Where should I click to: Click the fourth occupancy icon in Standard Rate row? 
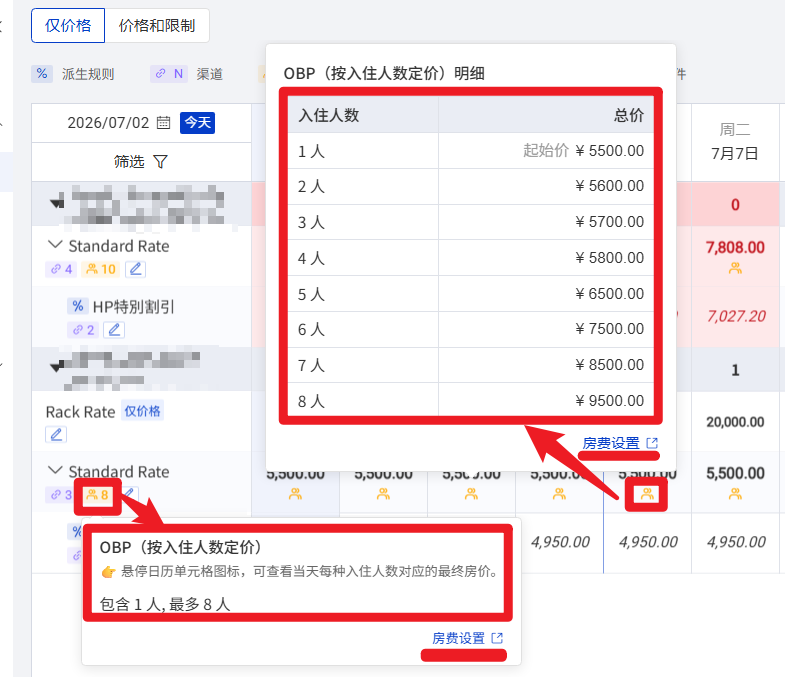pyautogui.click(x=559, y=495)
